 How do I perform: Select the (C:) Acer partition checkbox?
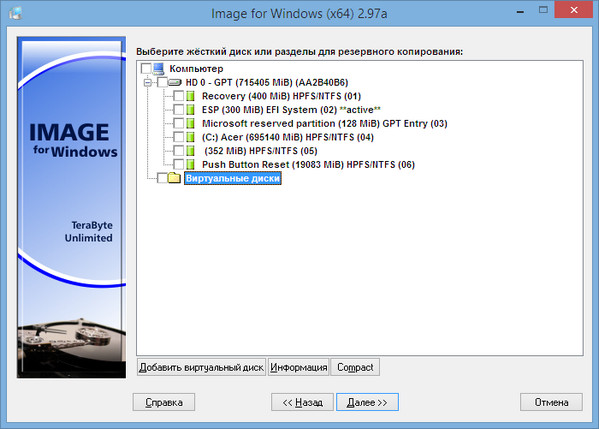178,137
